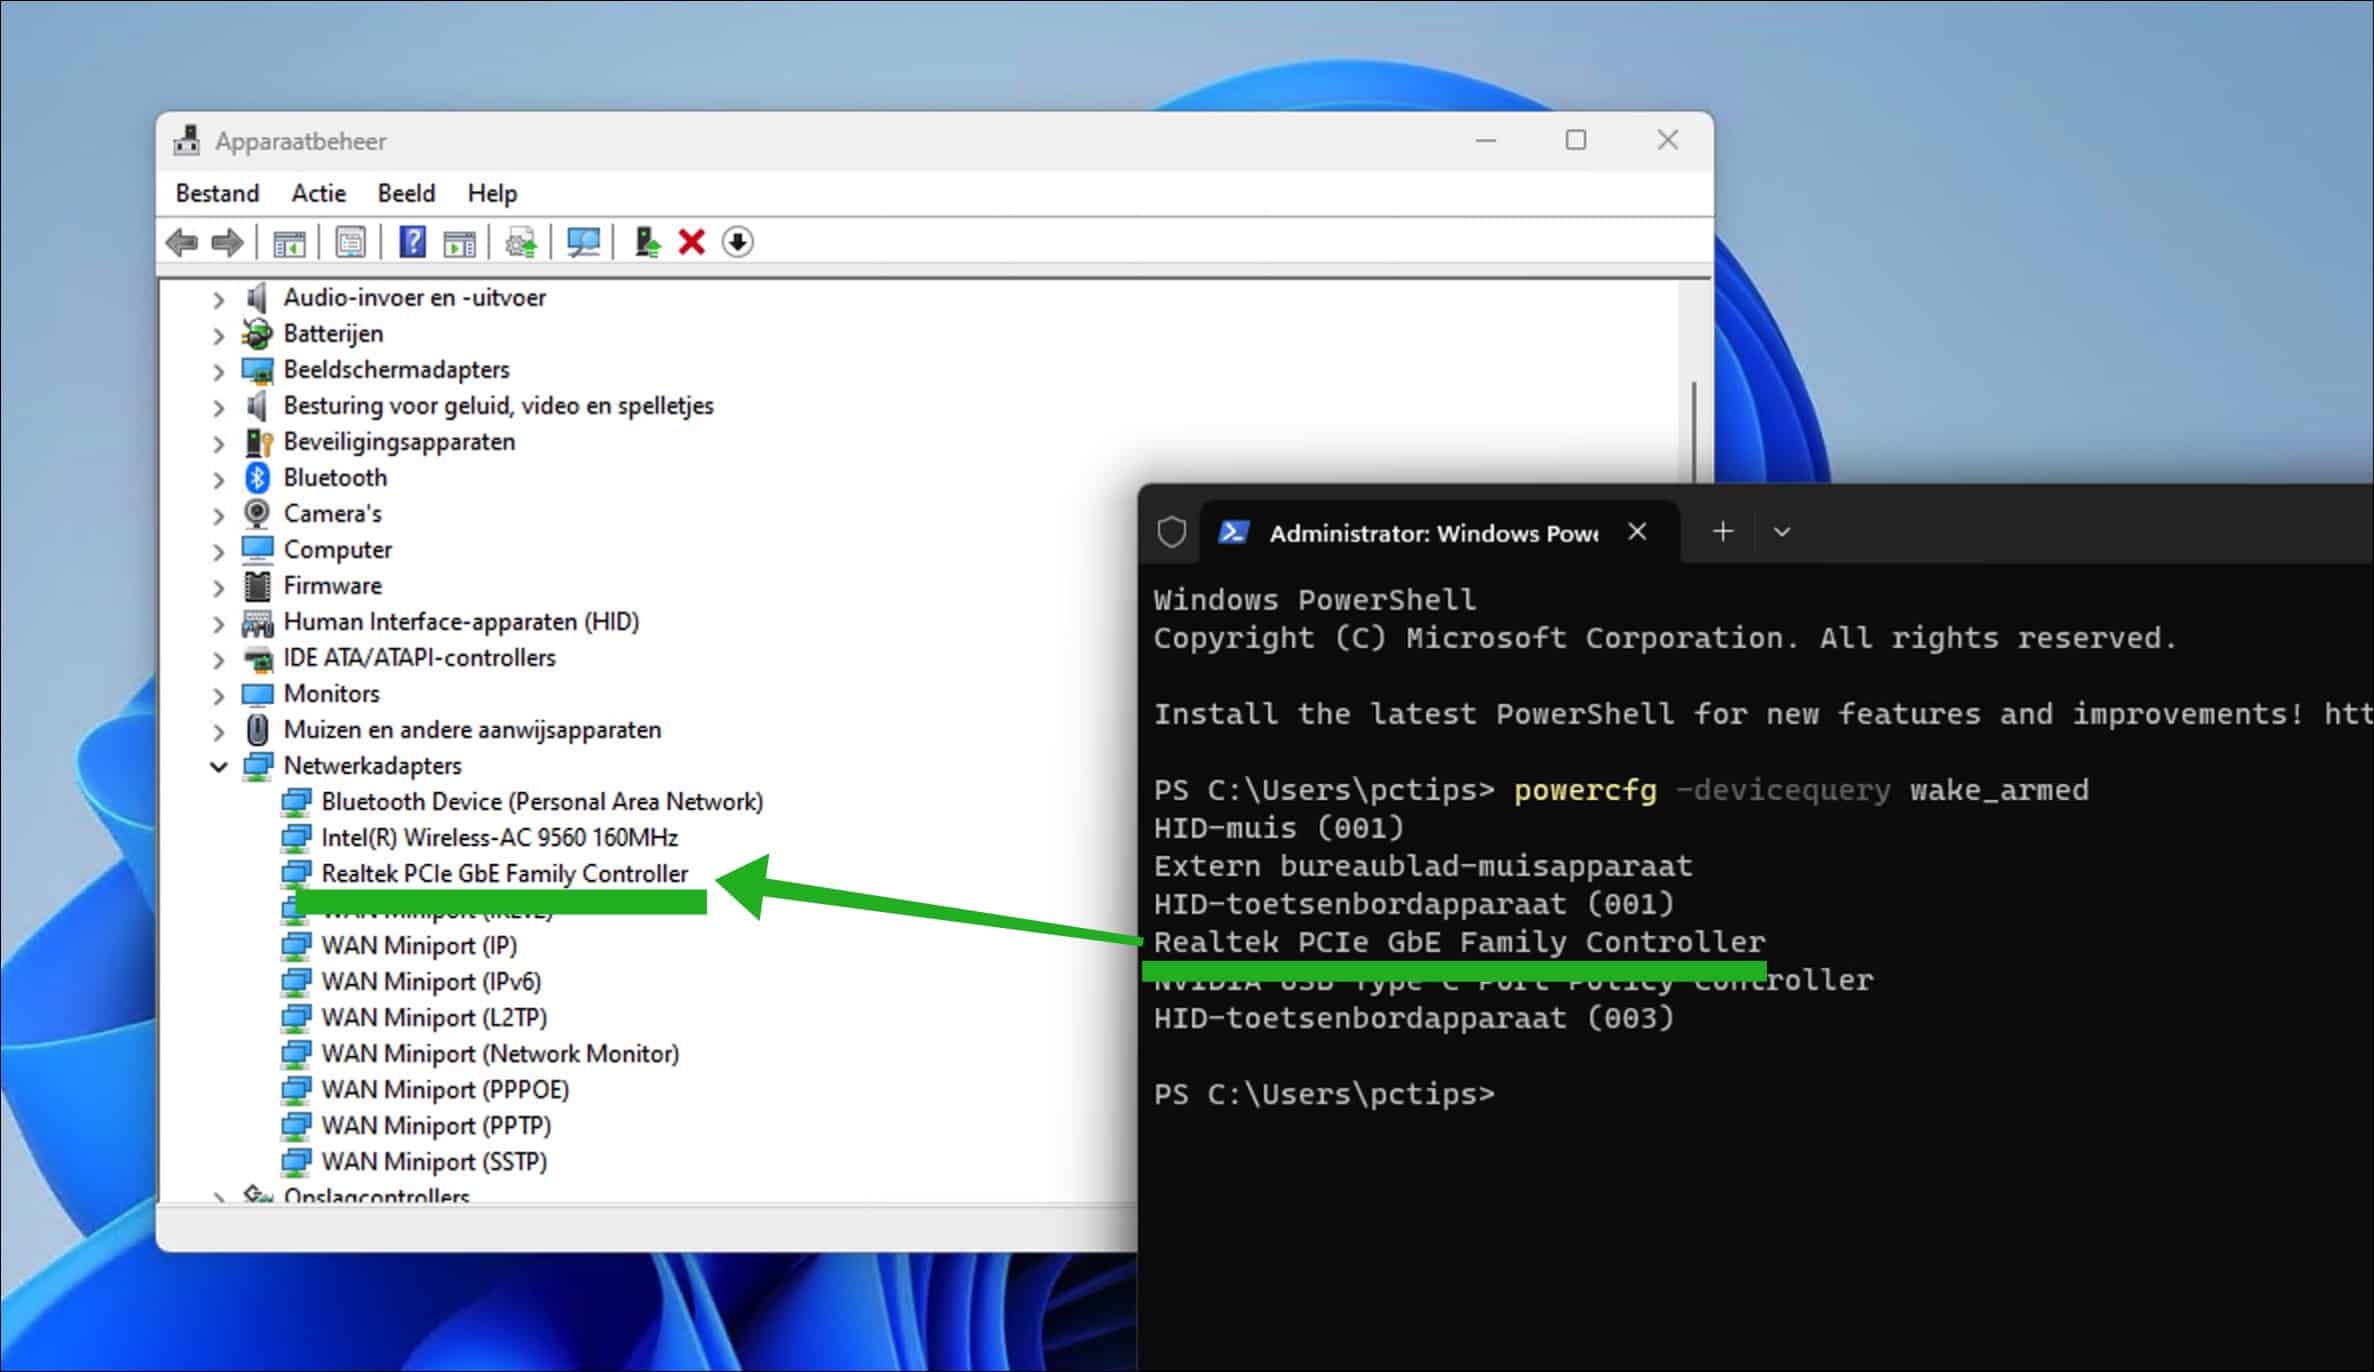
Task: Click the Device Manager vertical scrollbar
Action: [1693, 430]
